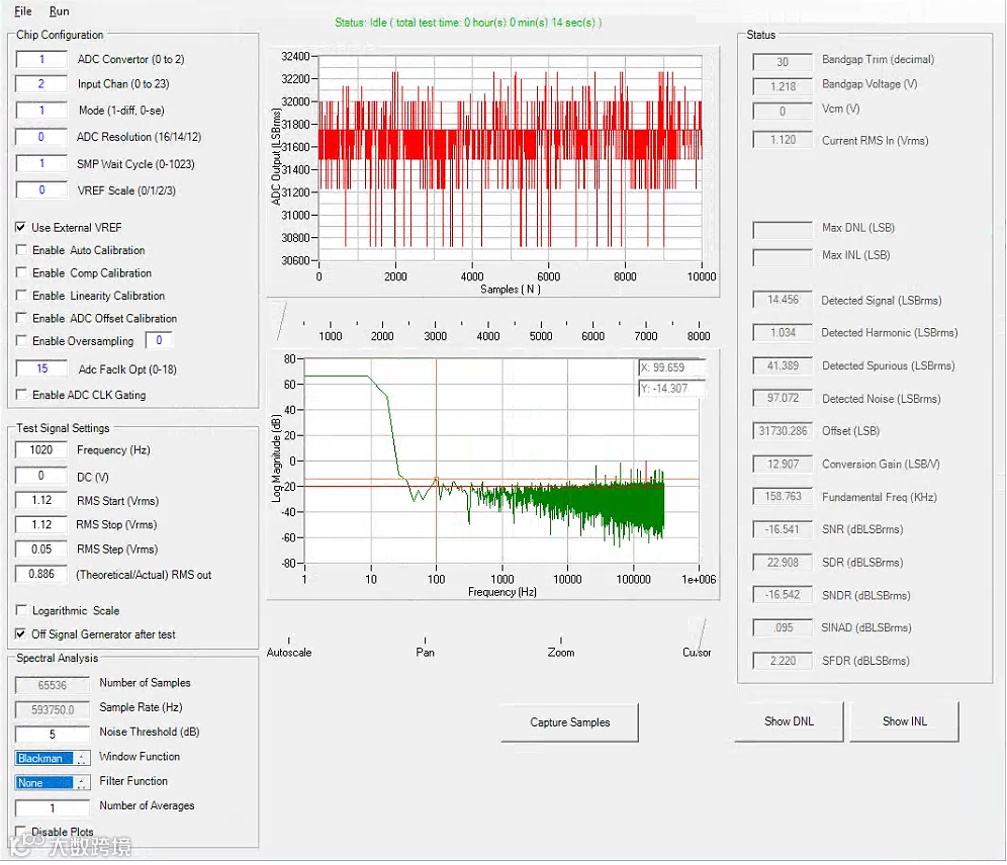1007x865 pixels.
Task: Enable Auto Calibration checkbox
Action: pyautogui.click(x=21, y=250)
